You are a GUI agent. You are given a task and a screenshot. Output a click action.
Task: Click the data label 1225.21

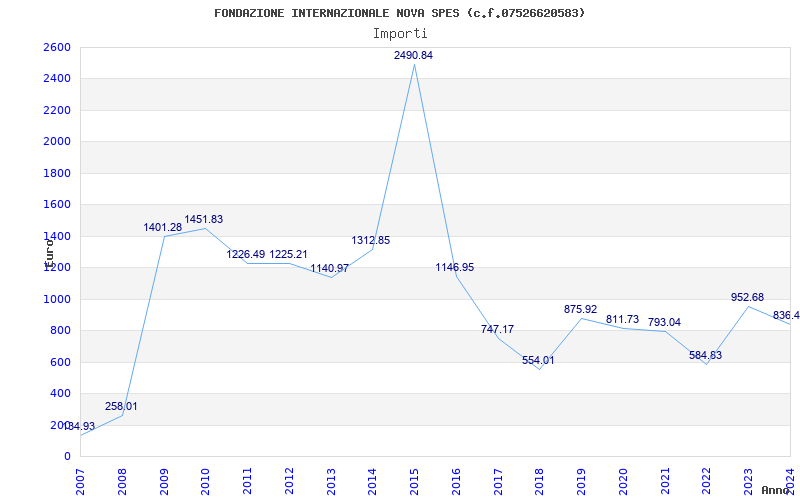(288, 254)
